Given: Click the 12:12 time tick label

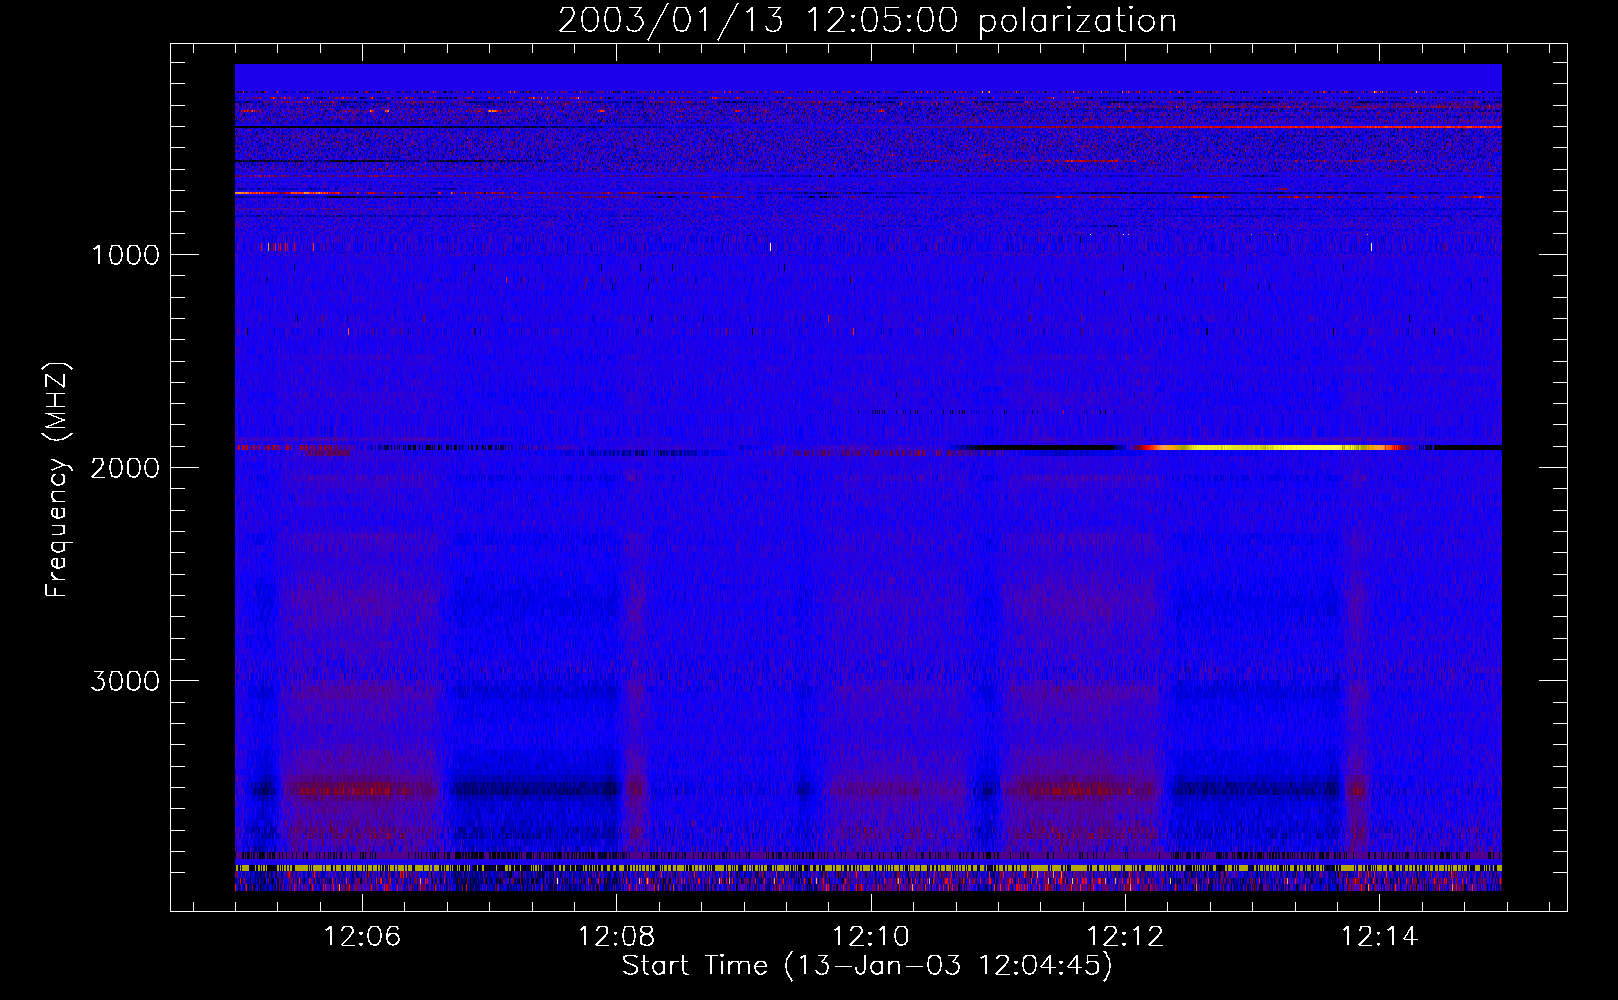Looking at the screenshot, I should 1126,937.
